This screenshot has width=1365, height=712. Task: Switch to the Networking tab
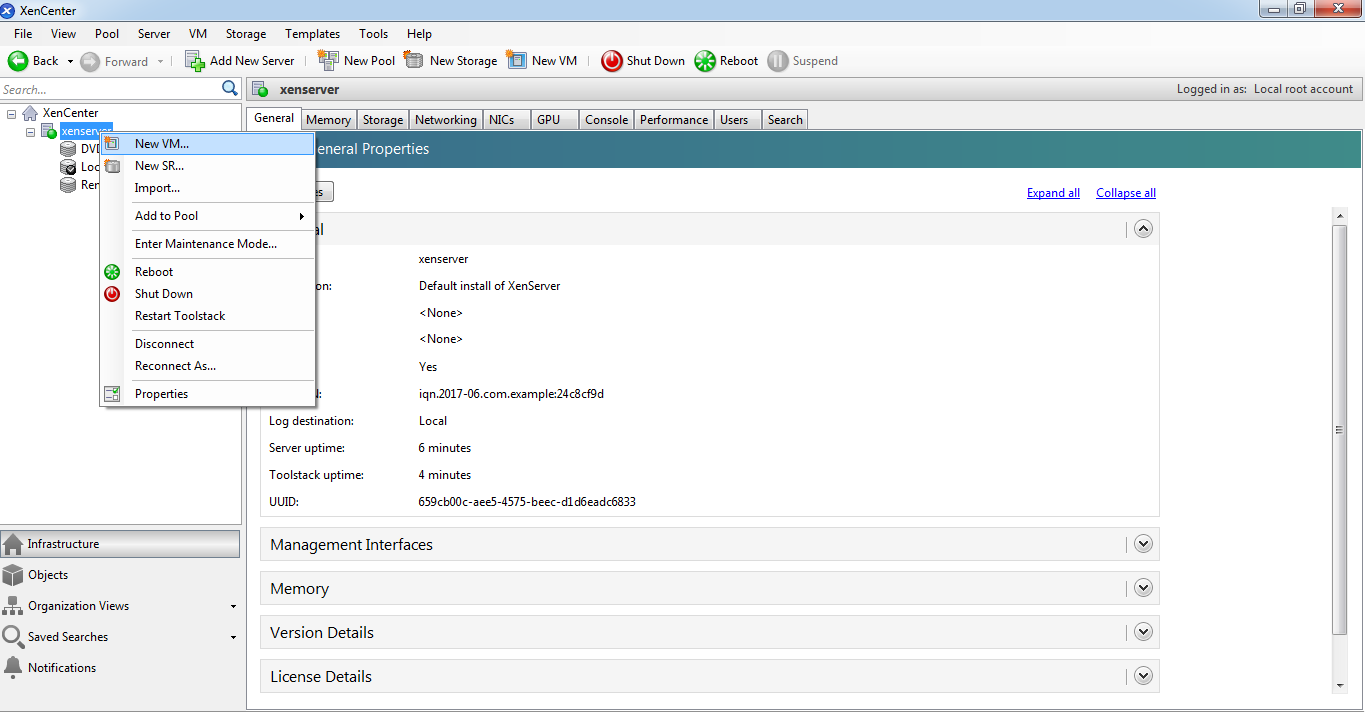tap(446, 120)
